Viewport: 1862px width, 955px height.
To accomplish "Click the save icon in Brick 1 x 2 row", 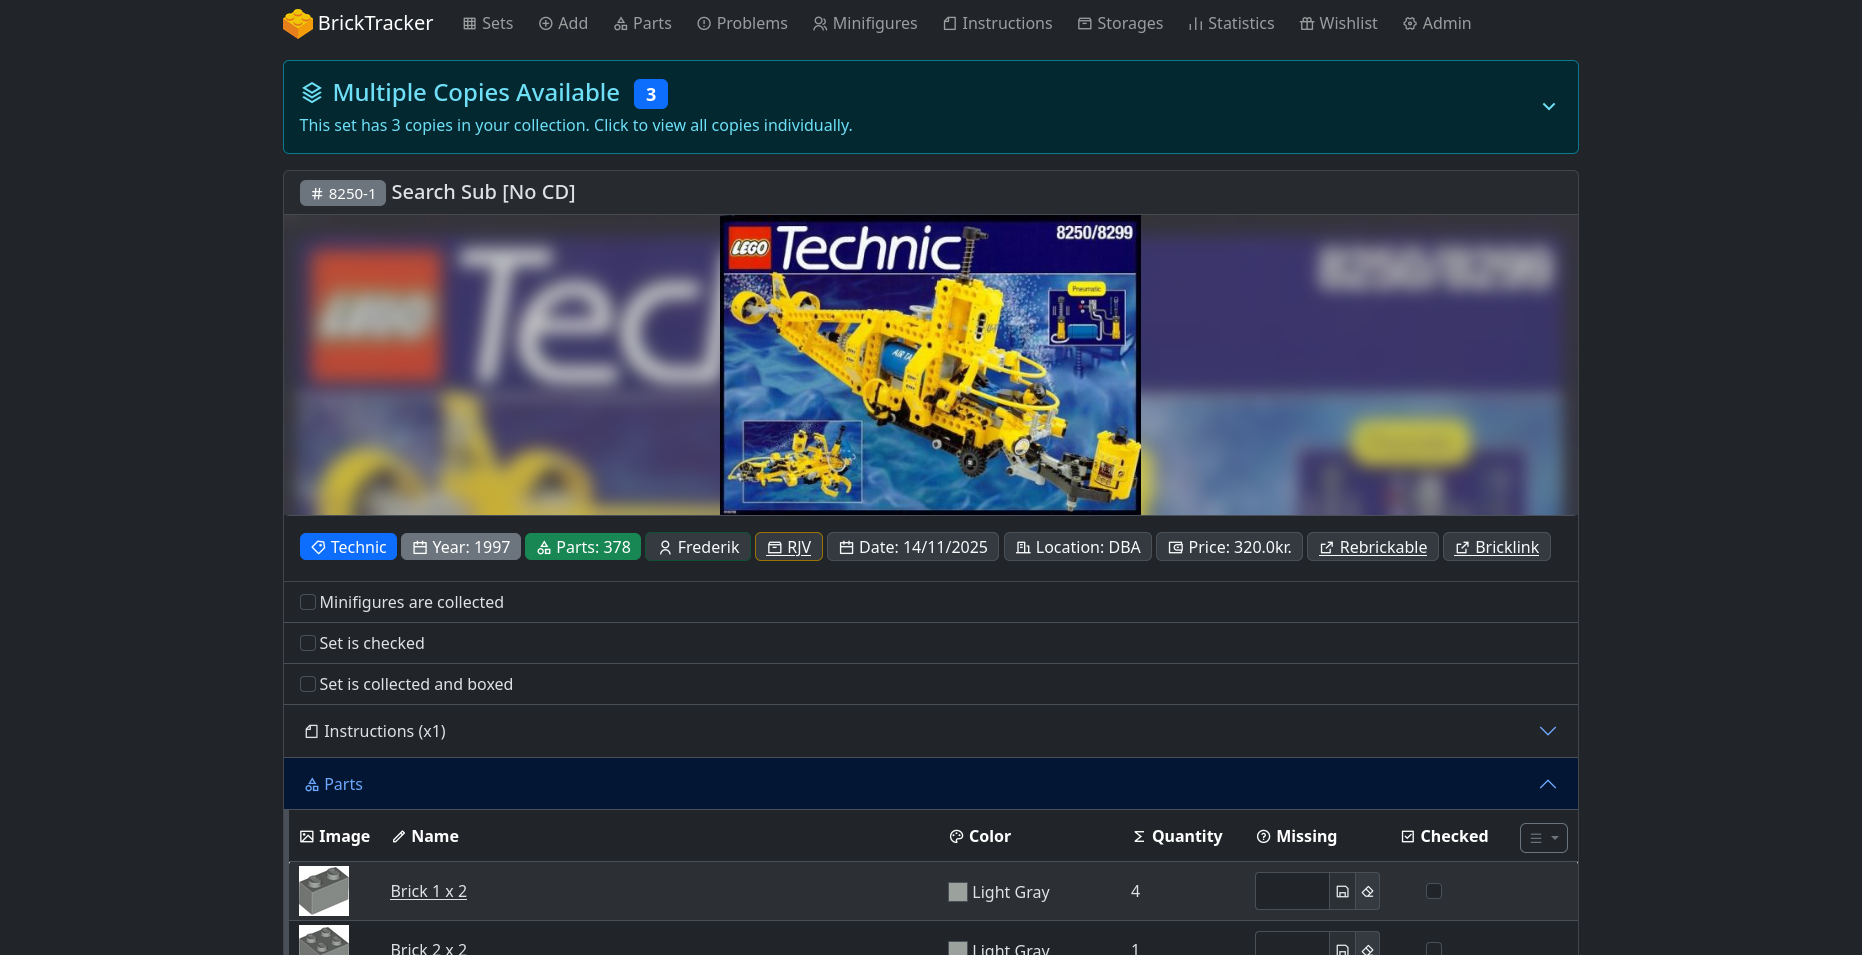I will (x=1342, y=891).
